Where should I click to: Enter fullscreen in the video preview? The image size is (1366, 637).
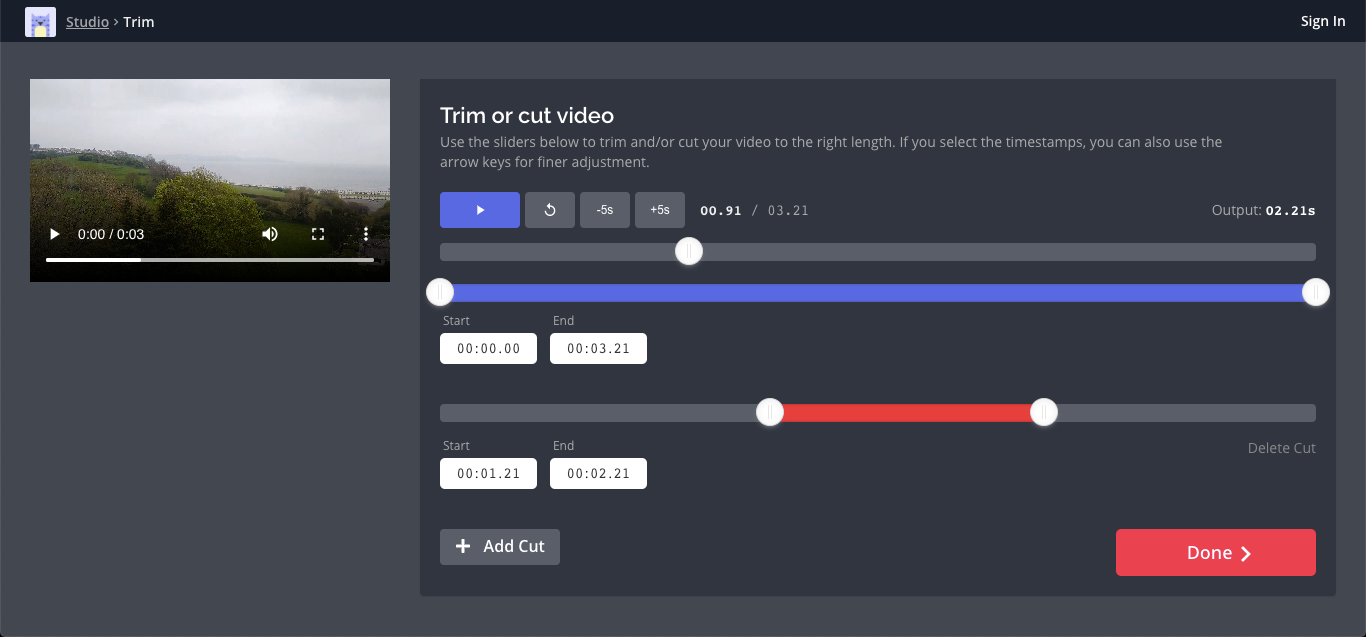(x=318, y=234)
